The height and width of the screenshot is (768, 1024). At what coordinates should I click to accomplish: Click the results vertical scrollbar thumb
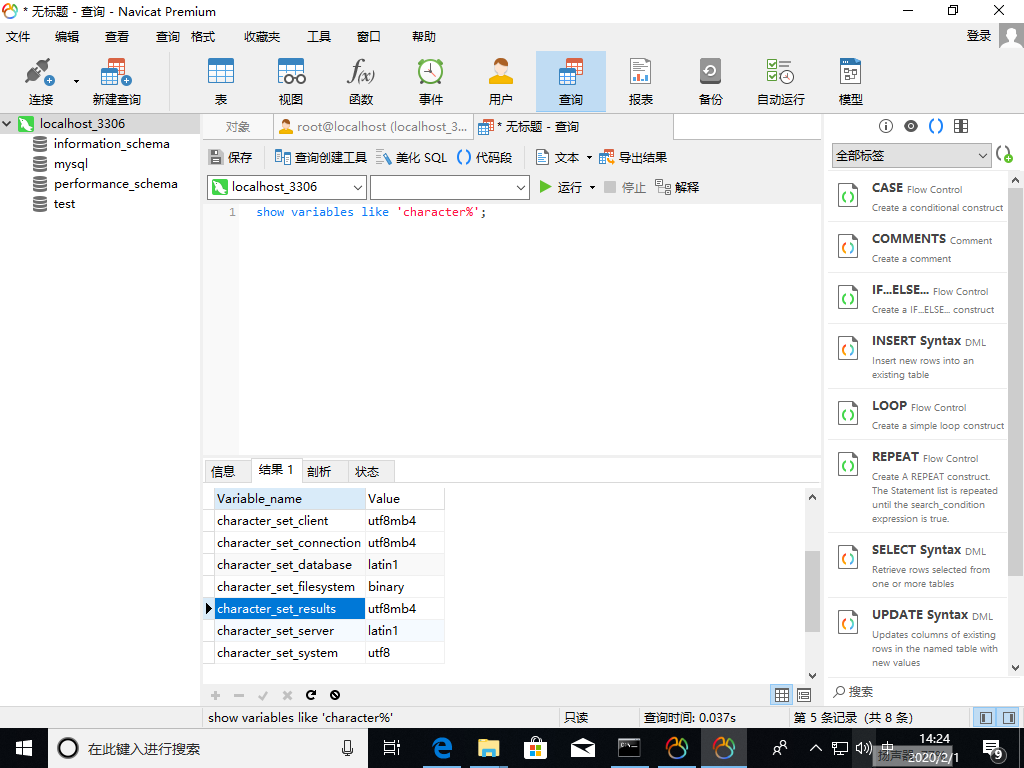[x=812, y=592]
